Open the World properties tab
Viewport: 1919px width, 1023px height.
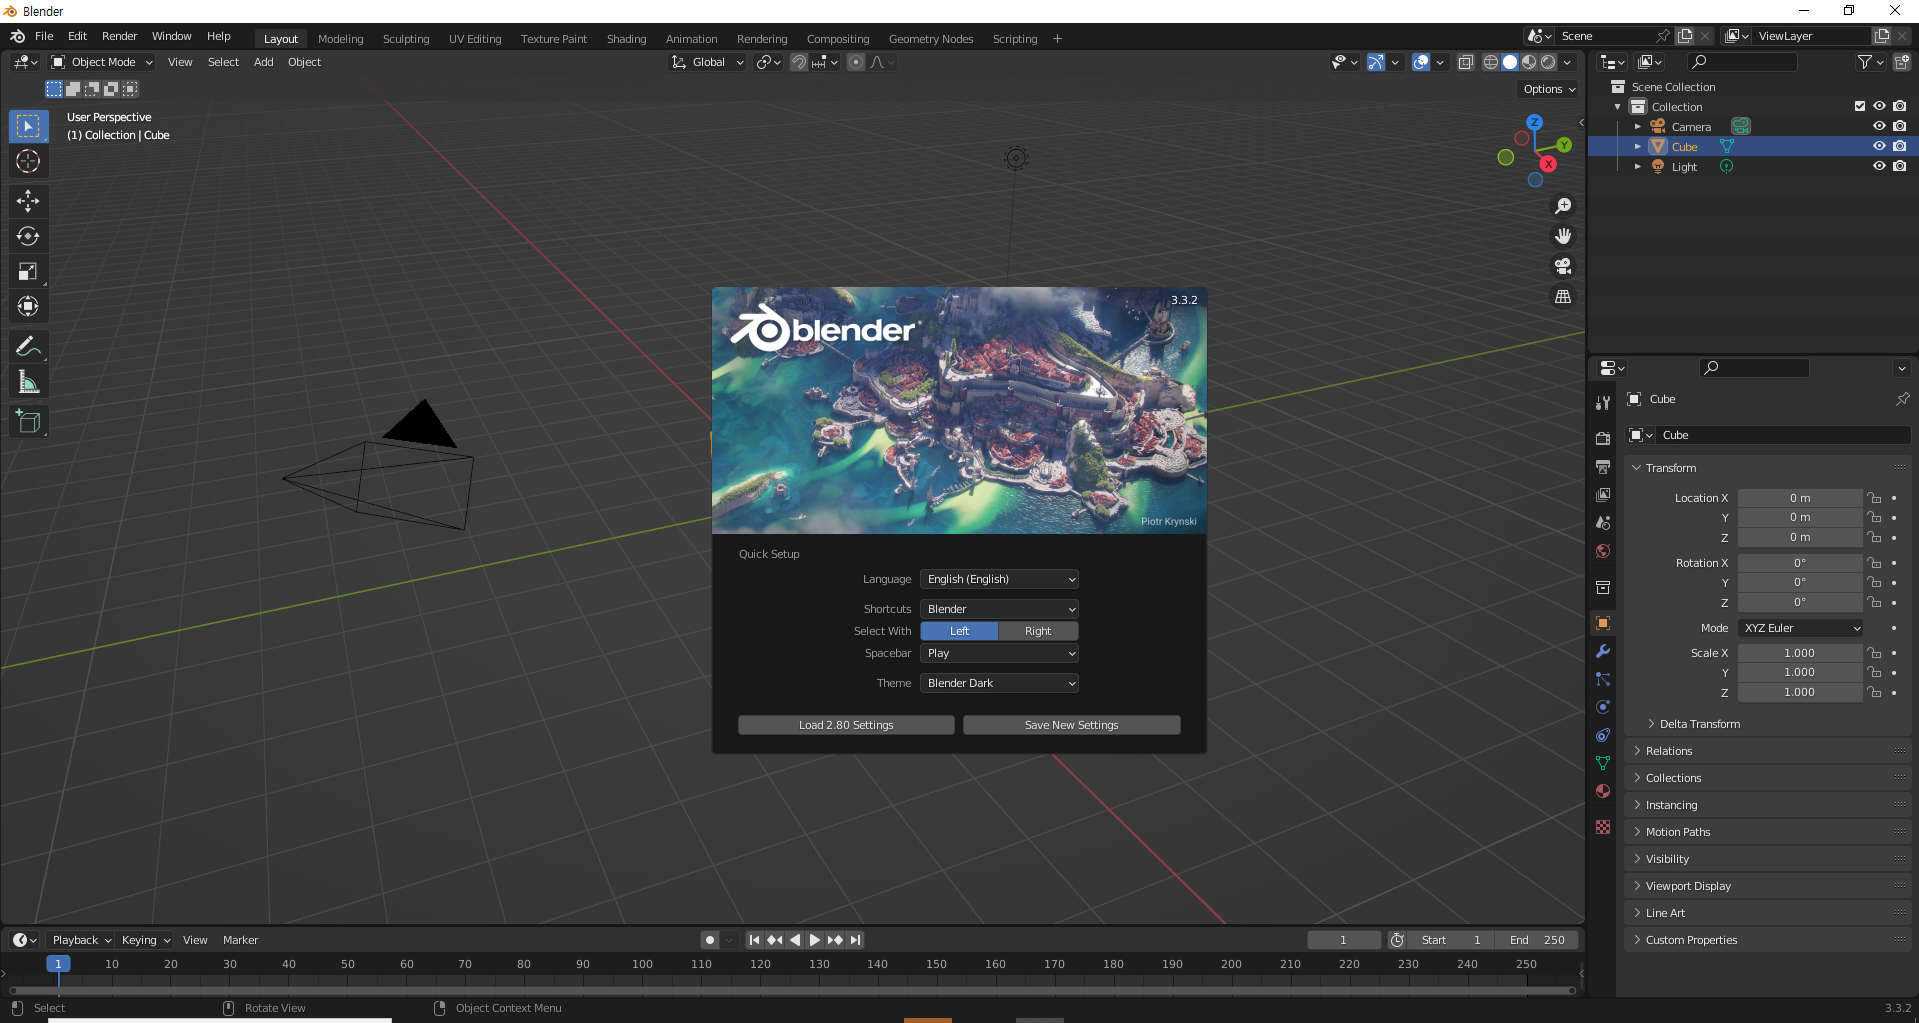pyautogui.click(x=1603, y=551)
